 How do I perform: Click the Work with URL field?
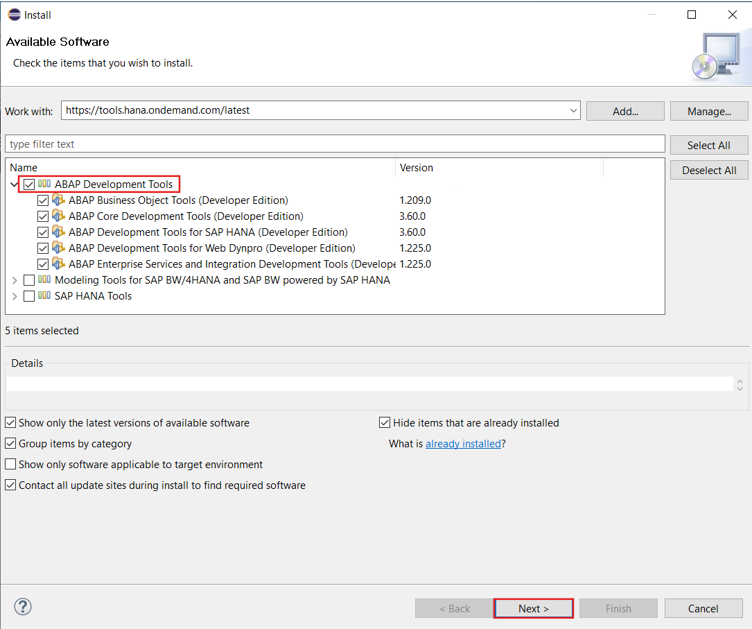320,110
